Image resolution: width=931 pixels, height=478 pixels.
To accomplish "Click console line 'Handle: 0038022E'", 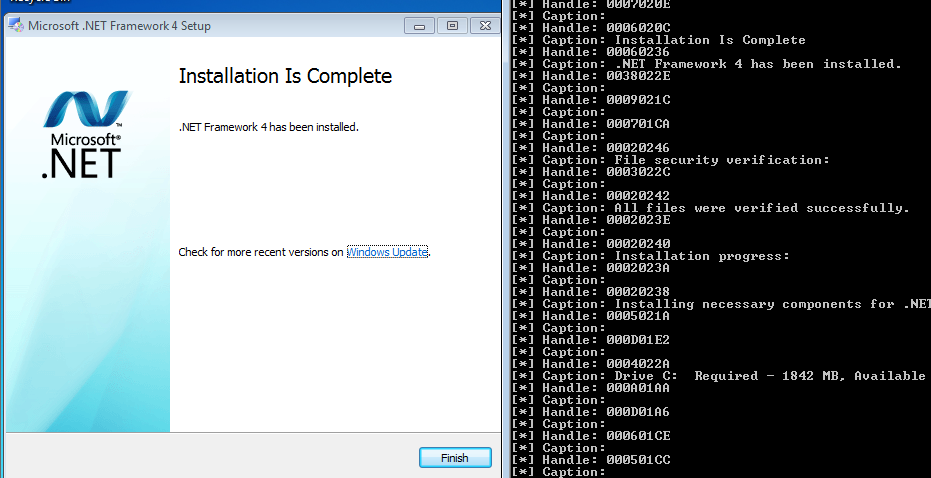I will (x=591, y=76).
